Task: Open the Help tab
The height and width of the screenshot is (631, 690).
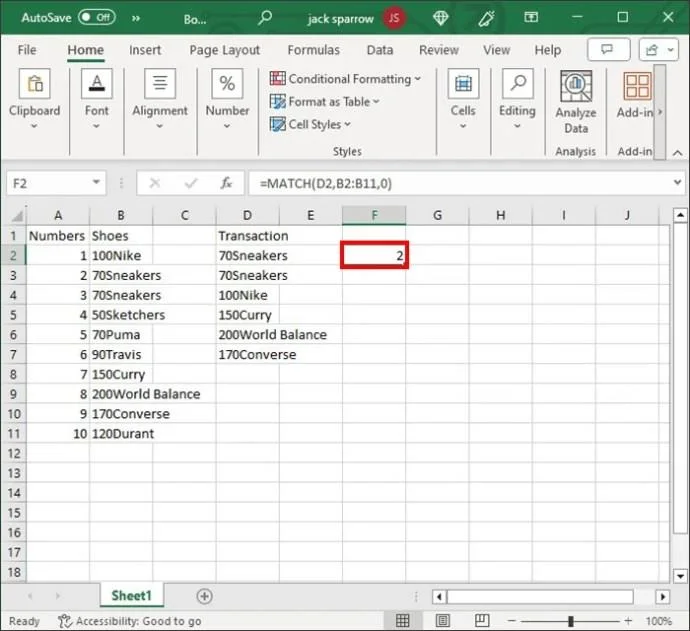Action: [547, 50]
